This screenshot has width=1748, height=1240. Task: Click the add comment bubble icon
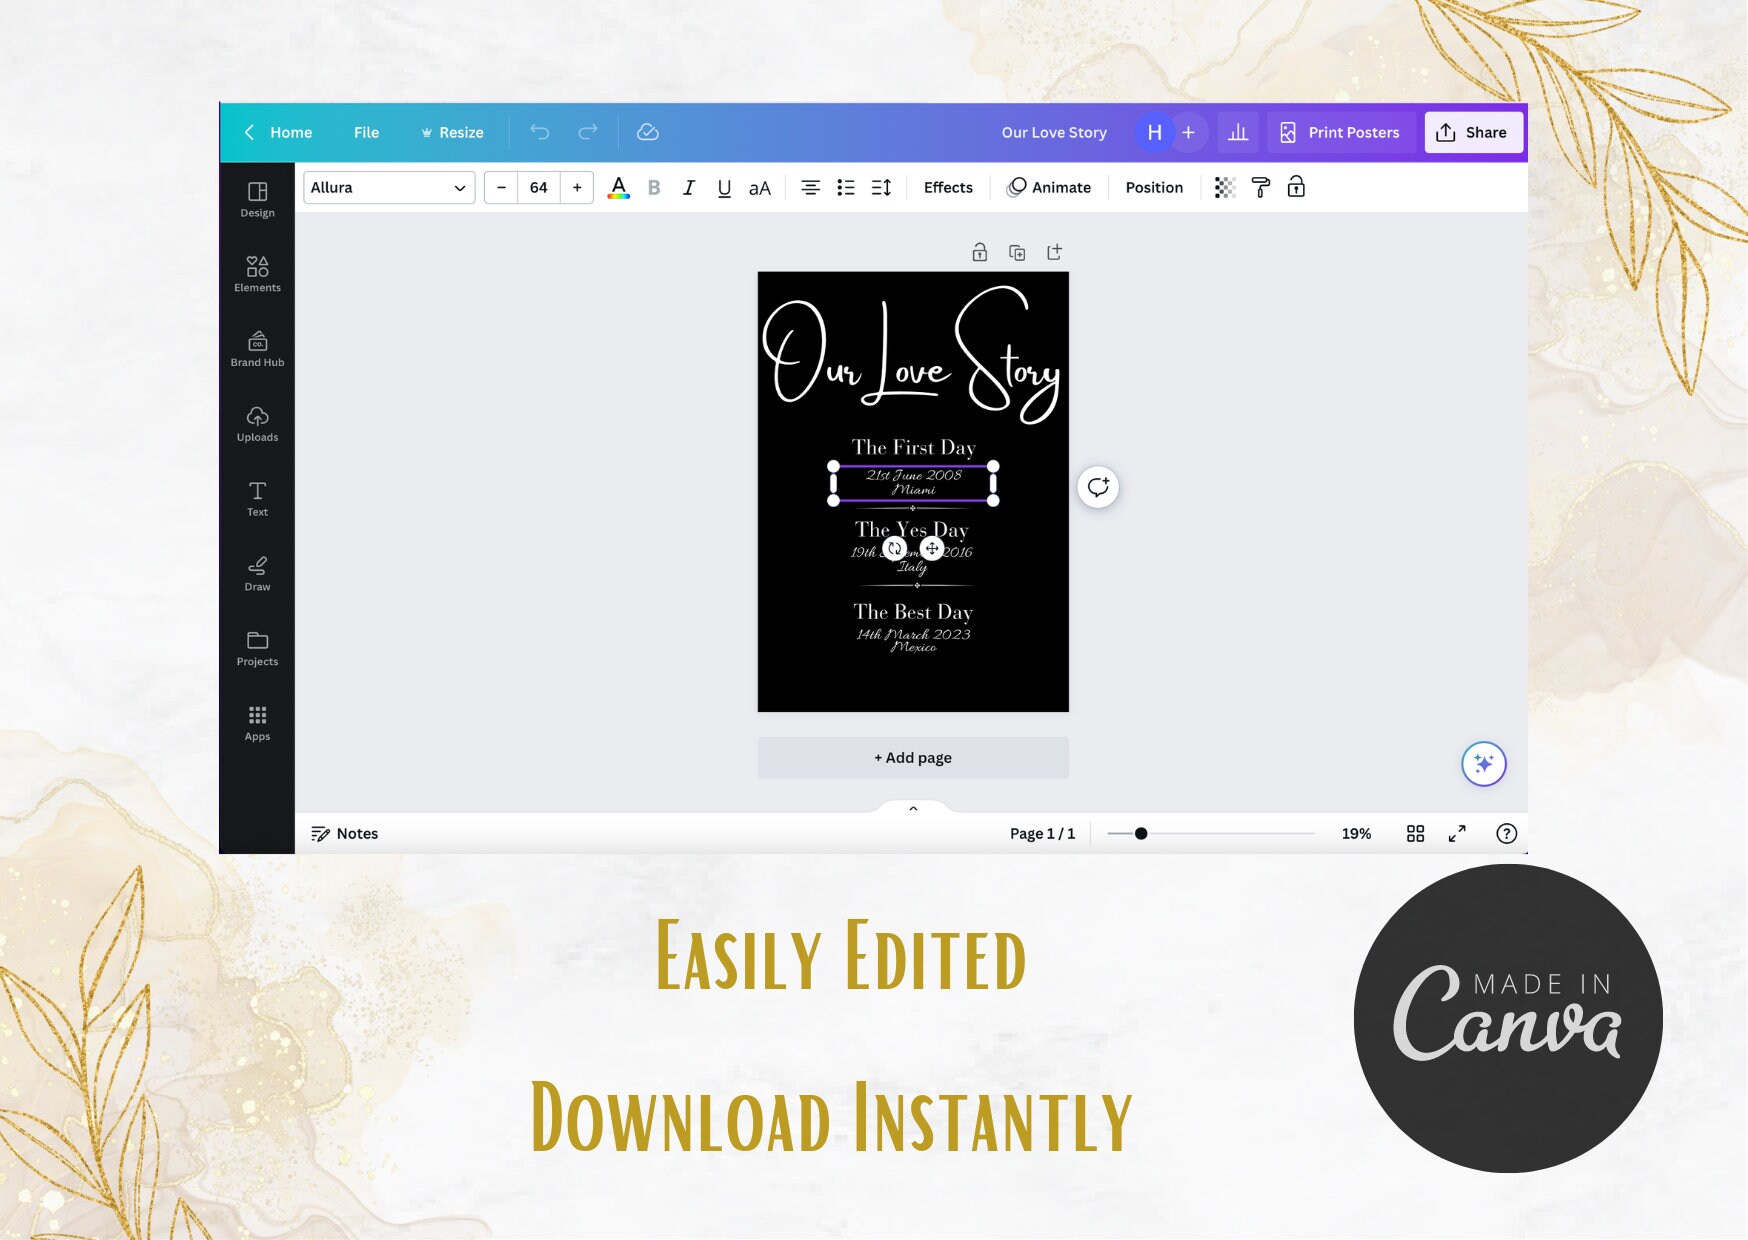click(1098, 487)
